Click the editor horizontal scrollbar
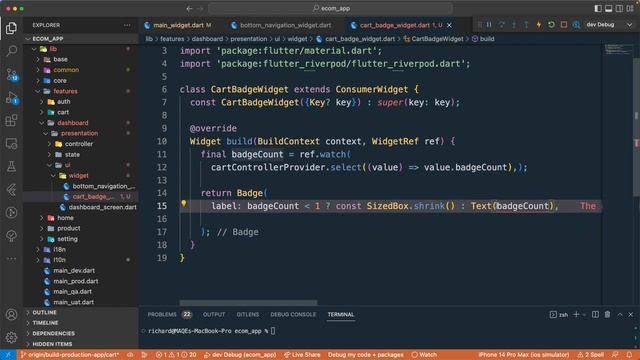Viewport: 640px width, 360px height. coord(248,303)
